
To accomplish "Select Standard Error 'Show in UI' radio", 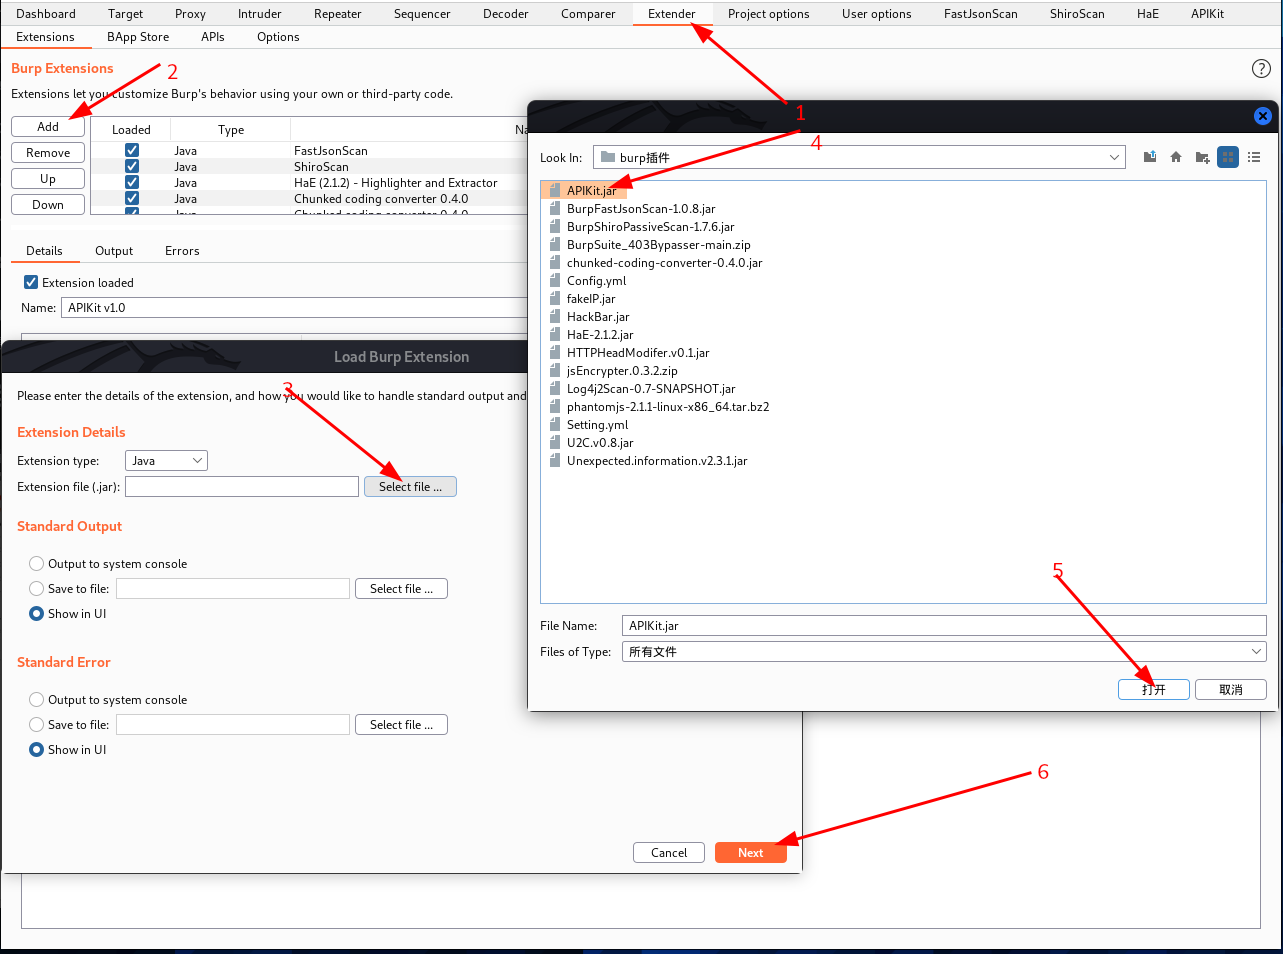I will click(x=37, y=750).
